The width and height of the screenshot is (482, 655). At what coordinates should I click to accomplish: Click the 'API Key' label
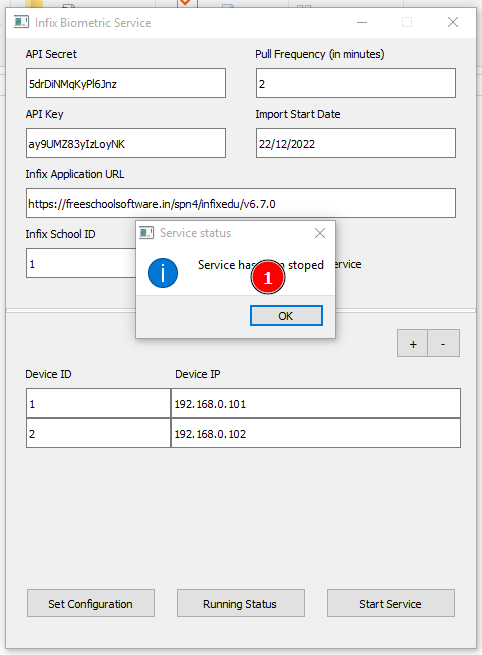44,114
